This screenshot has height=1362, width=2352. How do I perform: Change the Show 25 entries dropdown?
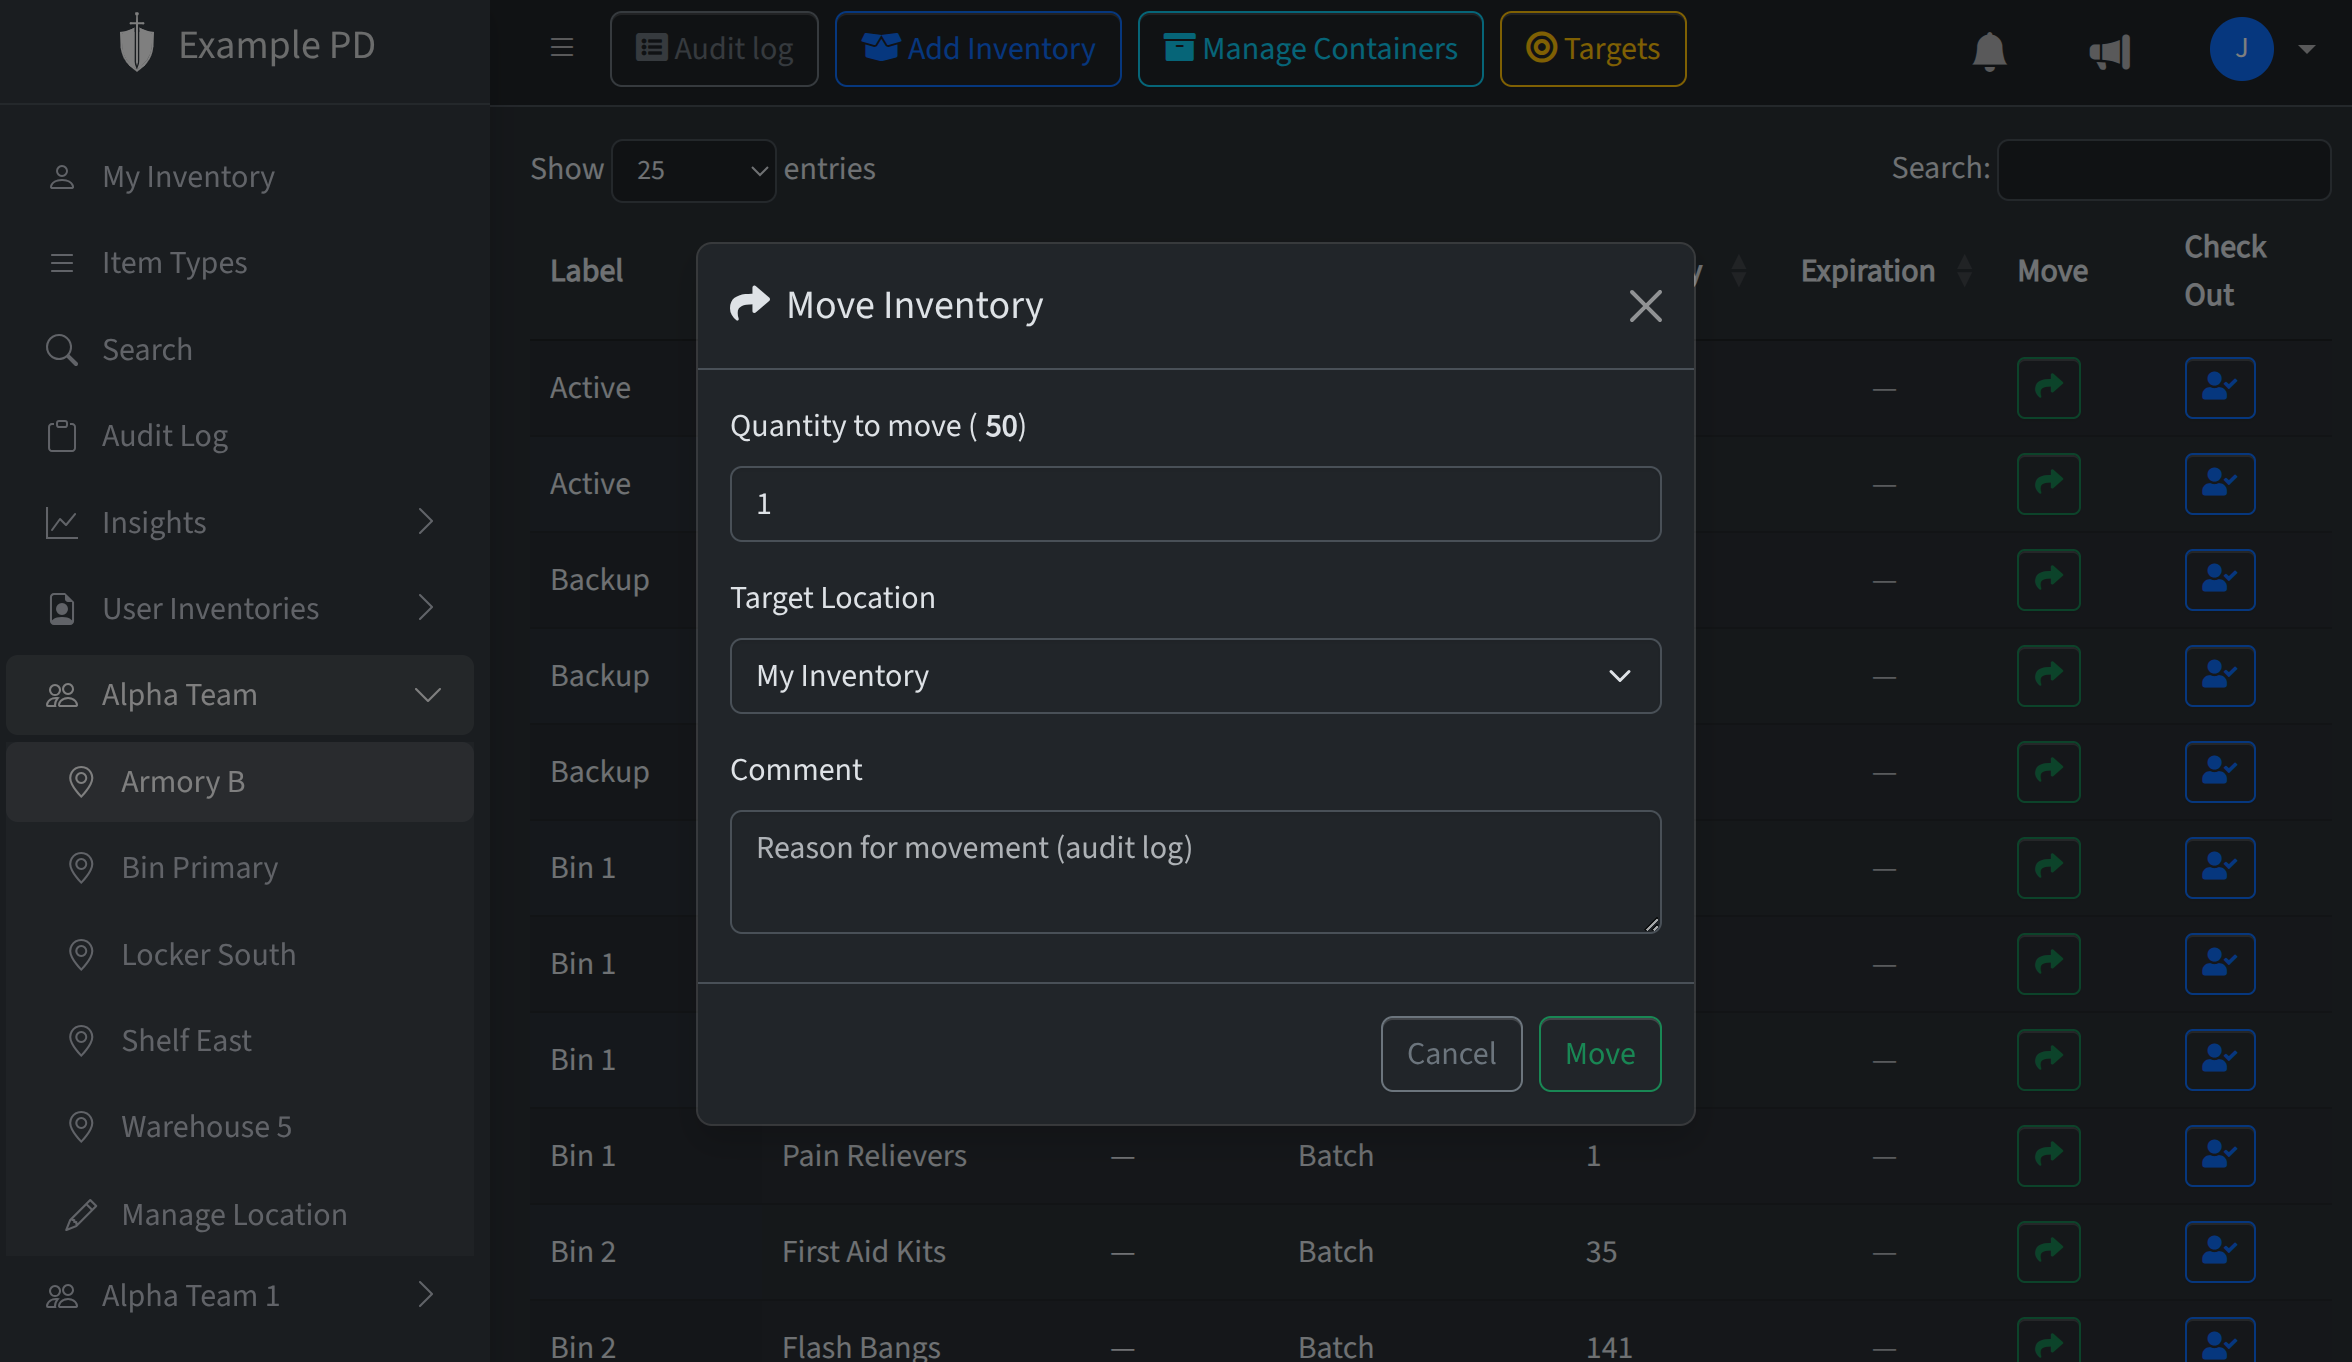[x=693, y=170]
